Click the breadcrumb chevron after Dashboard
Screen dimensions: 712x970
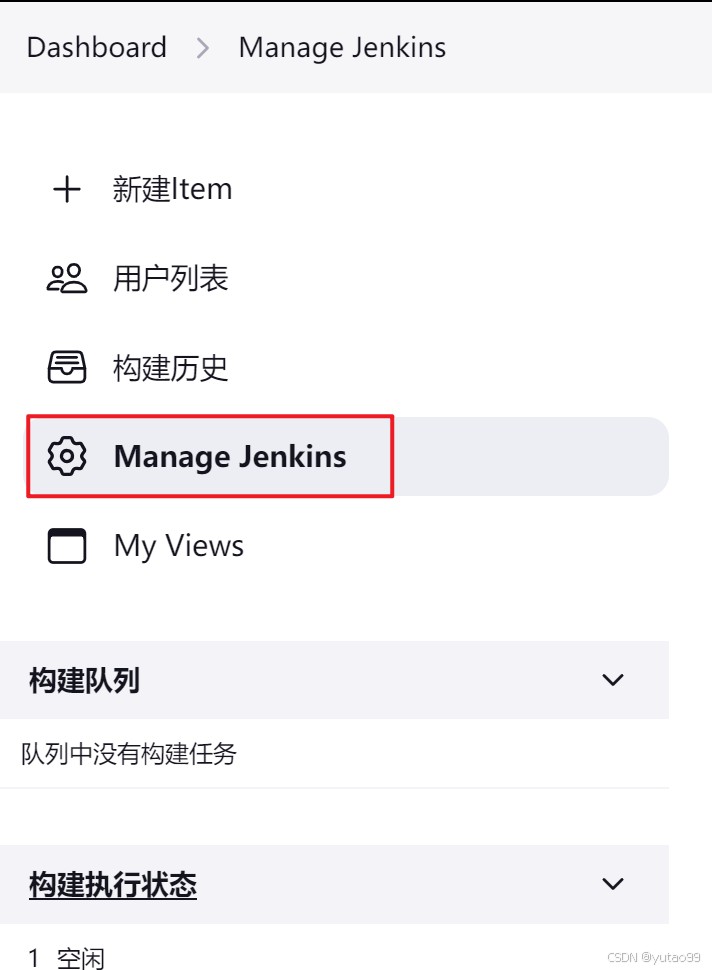(202, 48)
